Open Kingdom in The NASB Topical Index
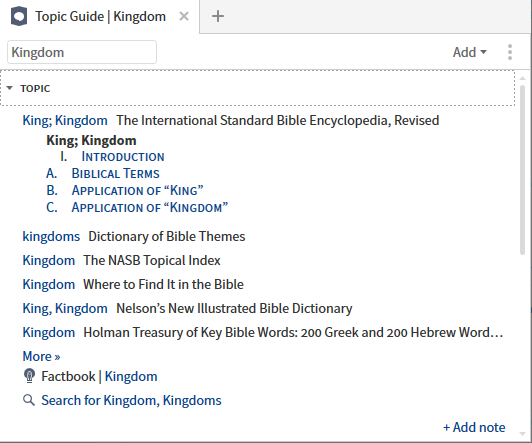This screenshot has height=443, width=532. 49,261
